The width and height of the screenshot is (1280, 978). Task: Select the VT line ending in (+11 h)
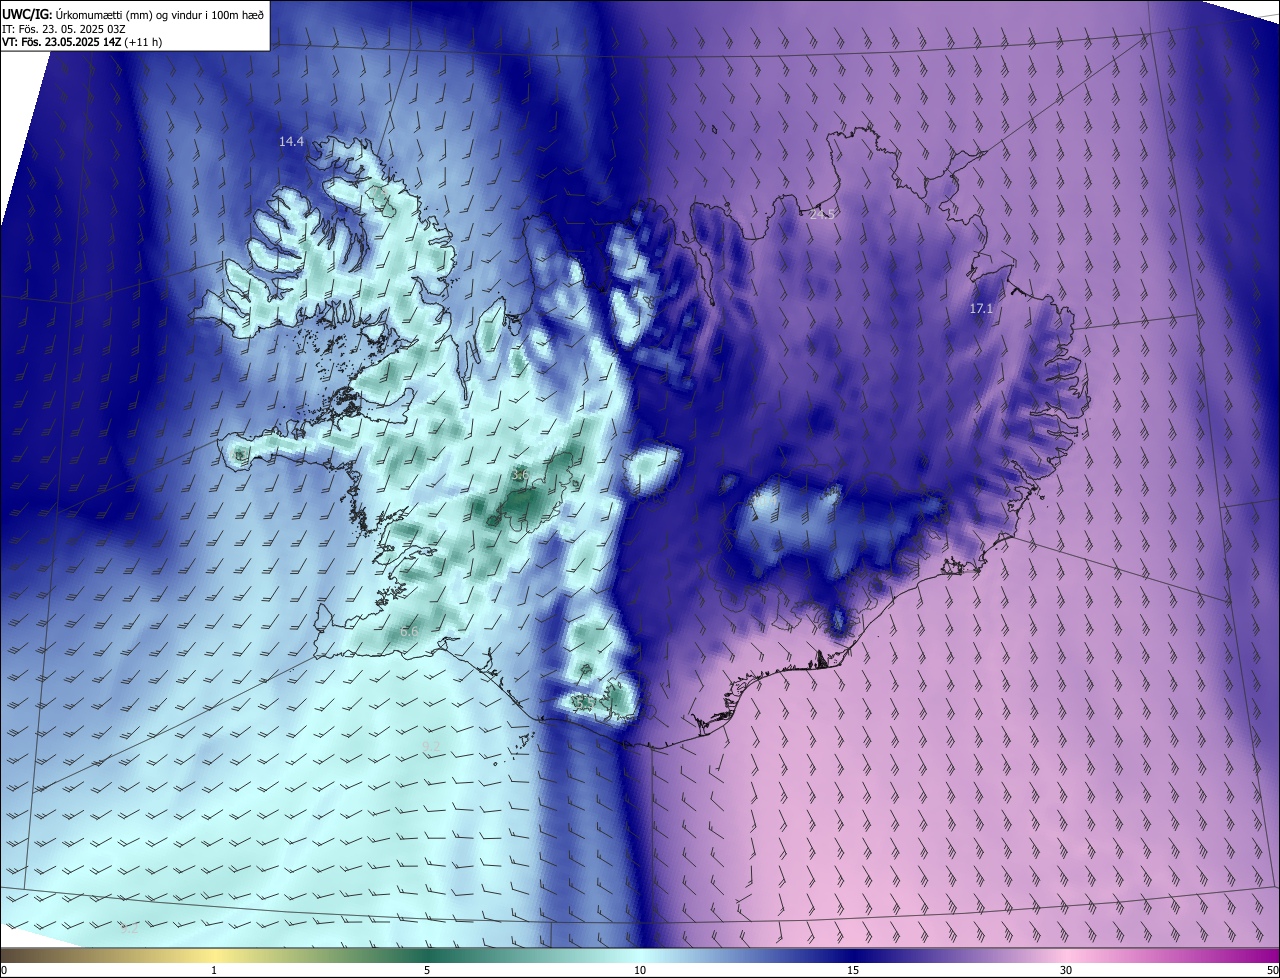pos(82,42)
